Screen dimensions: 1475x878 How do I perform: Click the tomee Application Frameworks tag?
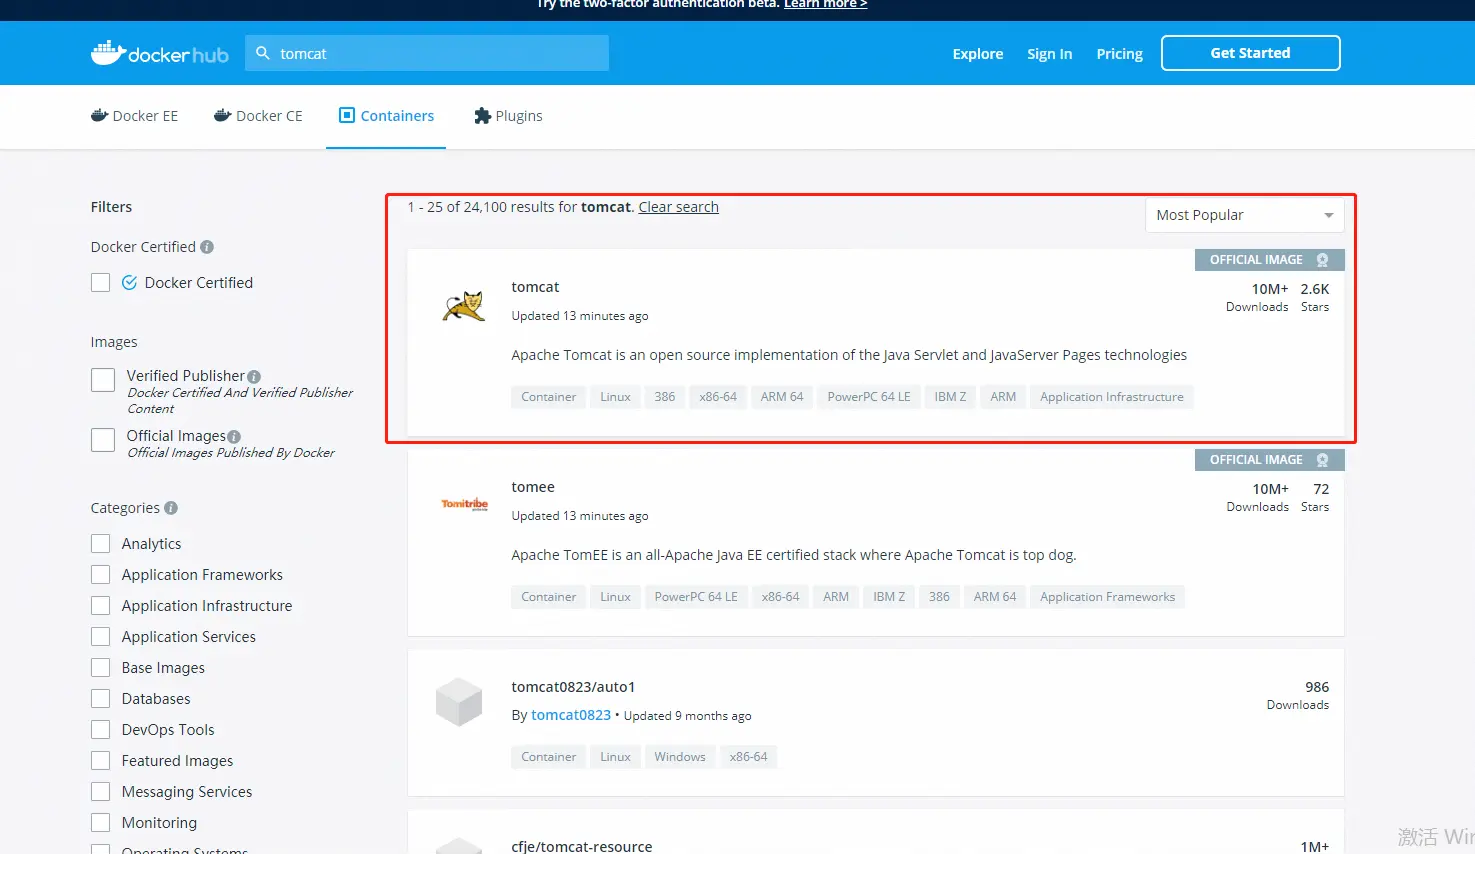pos(1107,597)
